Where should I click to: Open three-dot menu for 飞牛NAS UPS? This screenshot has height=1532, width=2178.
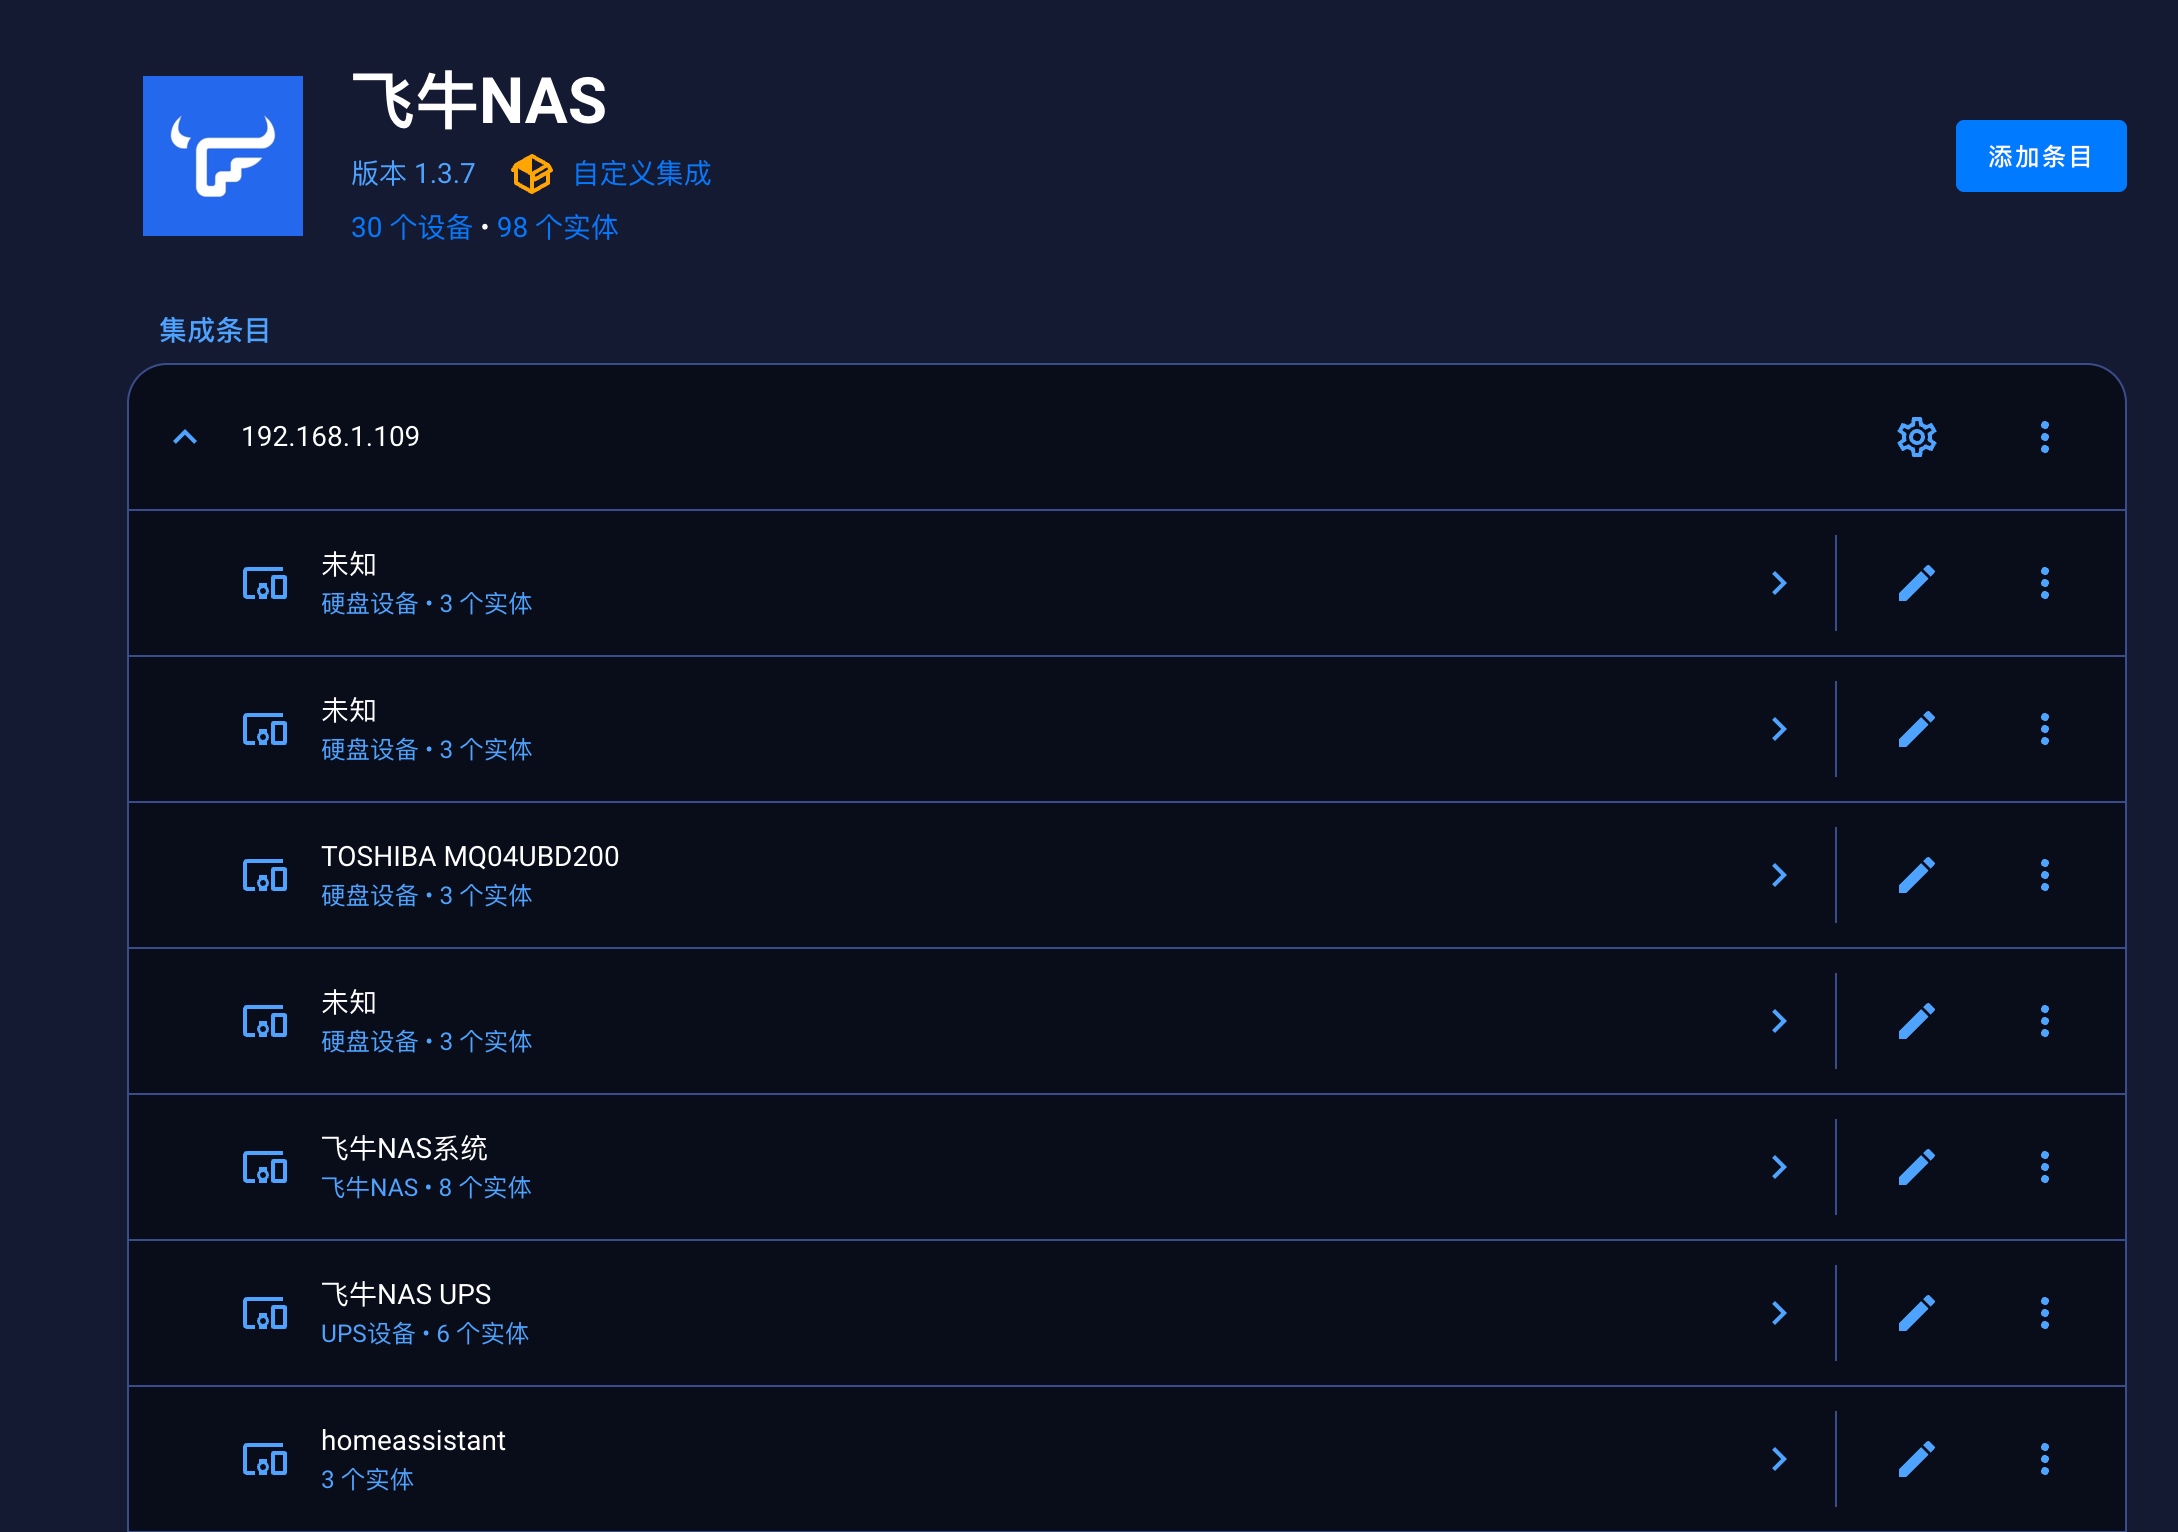pos(2044,1313)
